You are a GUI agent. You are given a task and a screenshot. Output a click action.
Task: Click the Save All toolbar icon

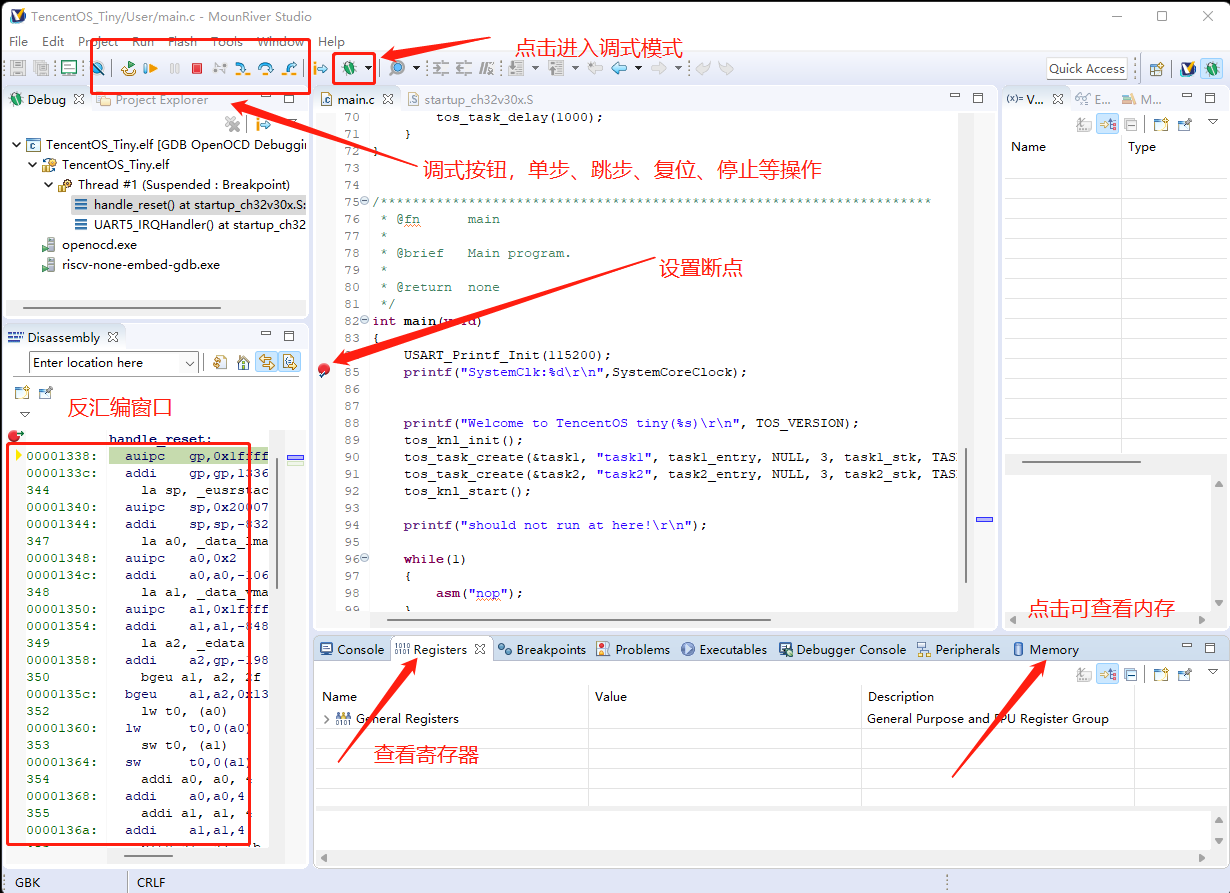point(42,68)
